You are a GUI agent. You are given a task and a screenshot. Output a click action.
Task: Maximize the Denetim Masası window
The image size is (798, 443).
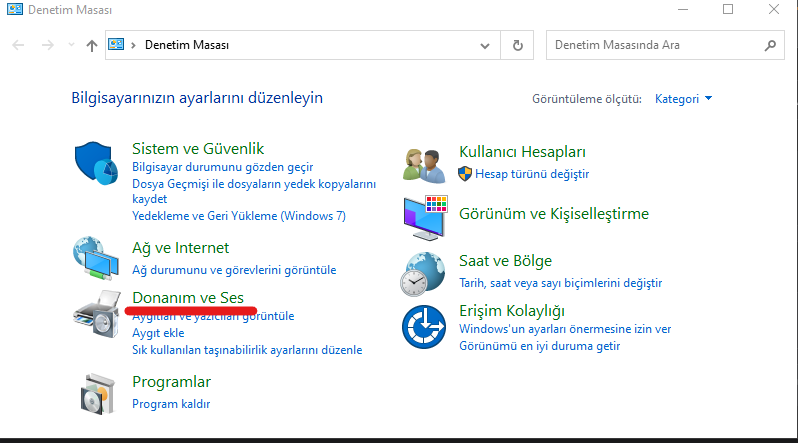pos(728,9)
